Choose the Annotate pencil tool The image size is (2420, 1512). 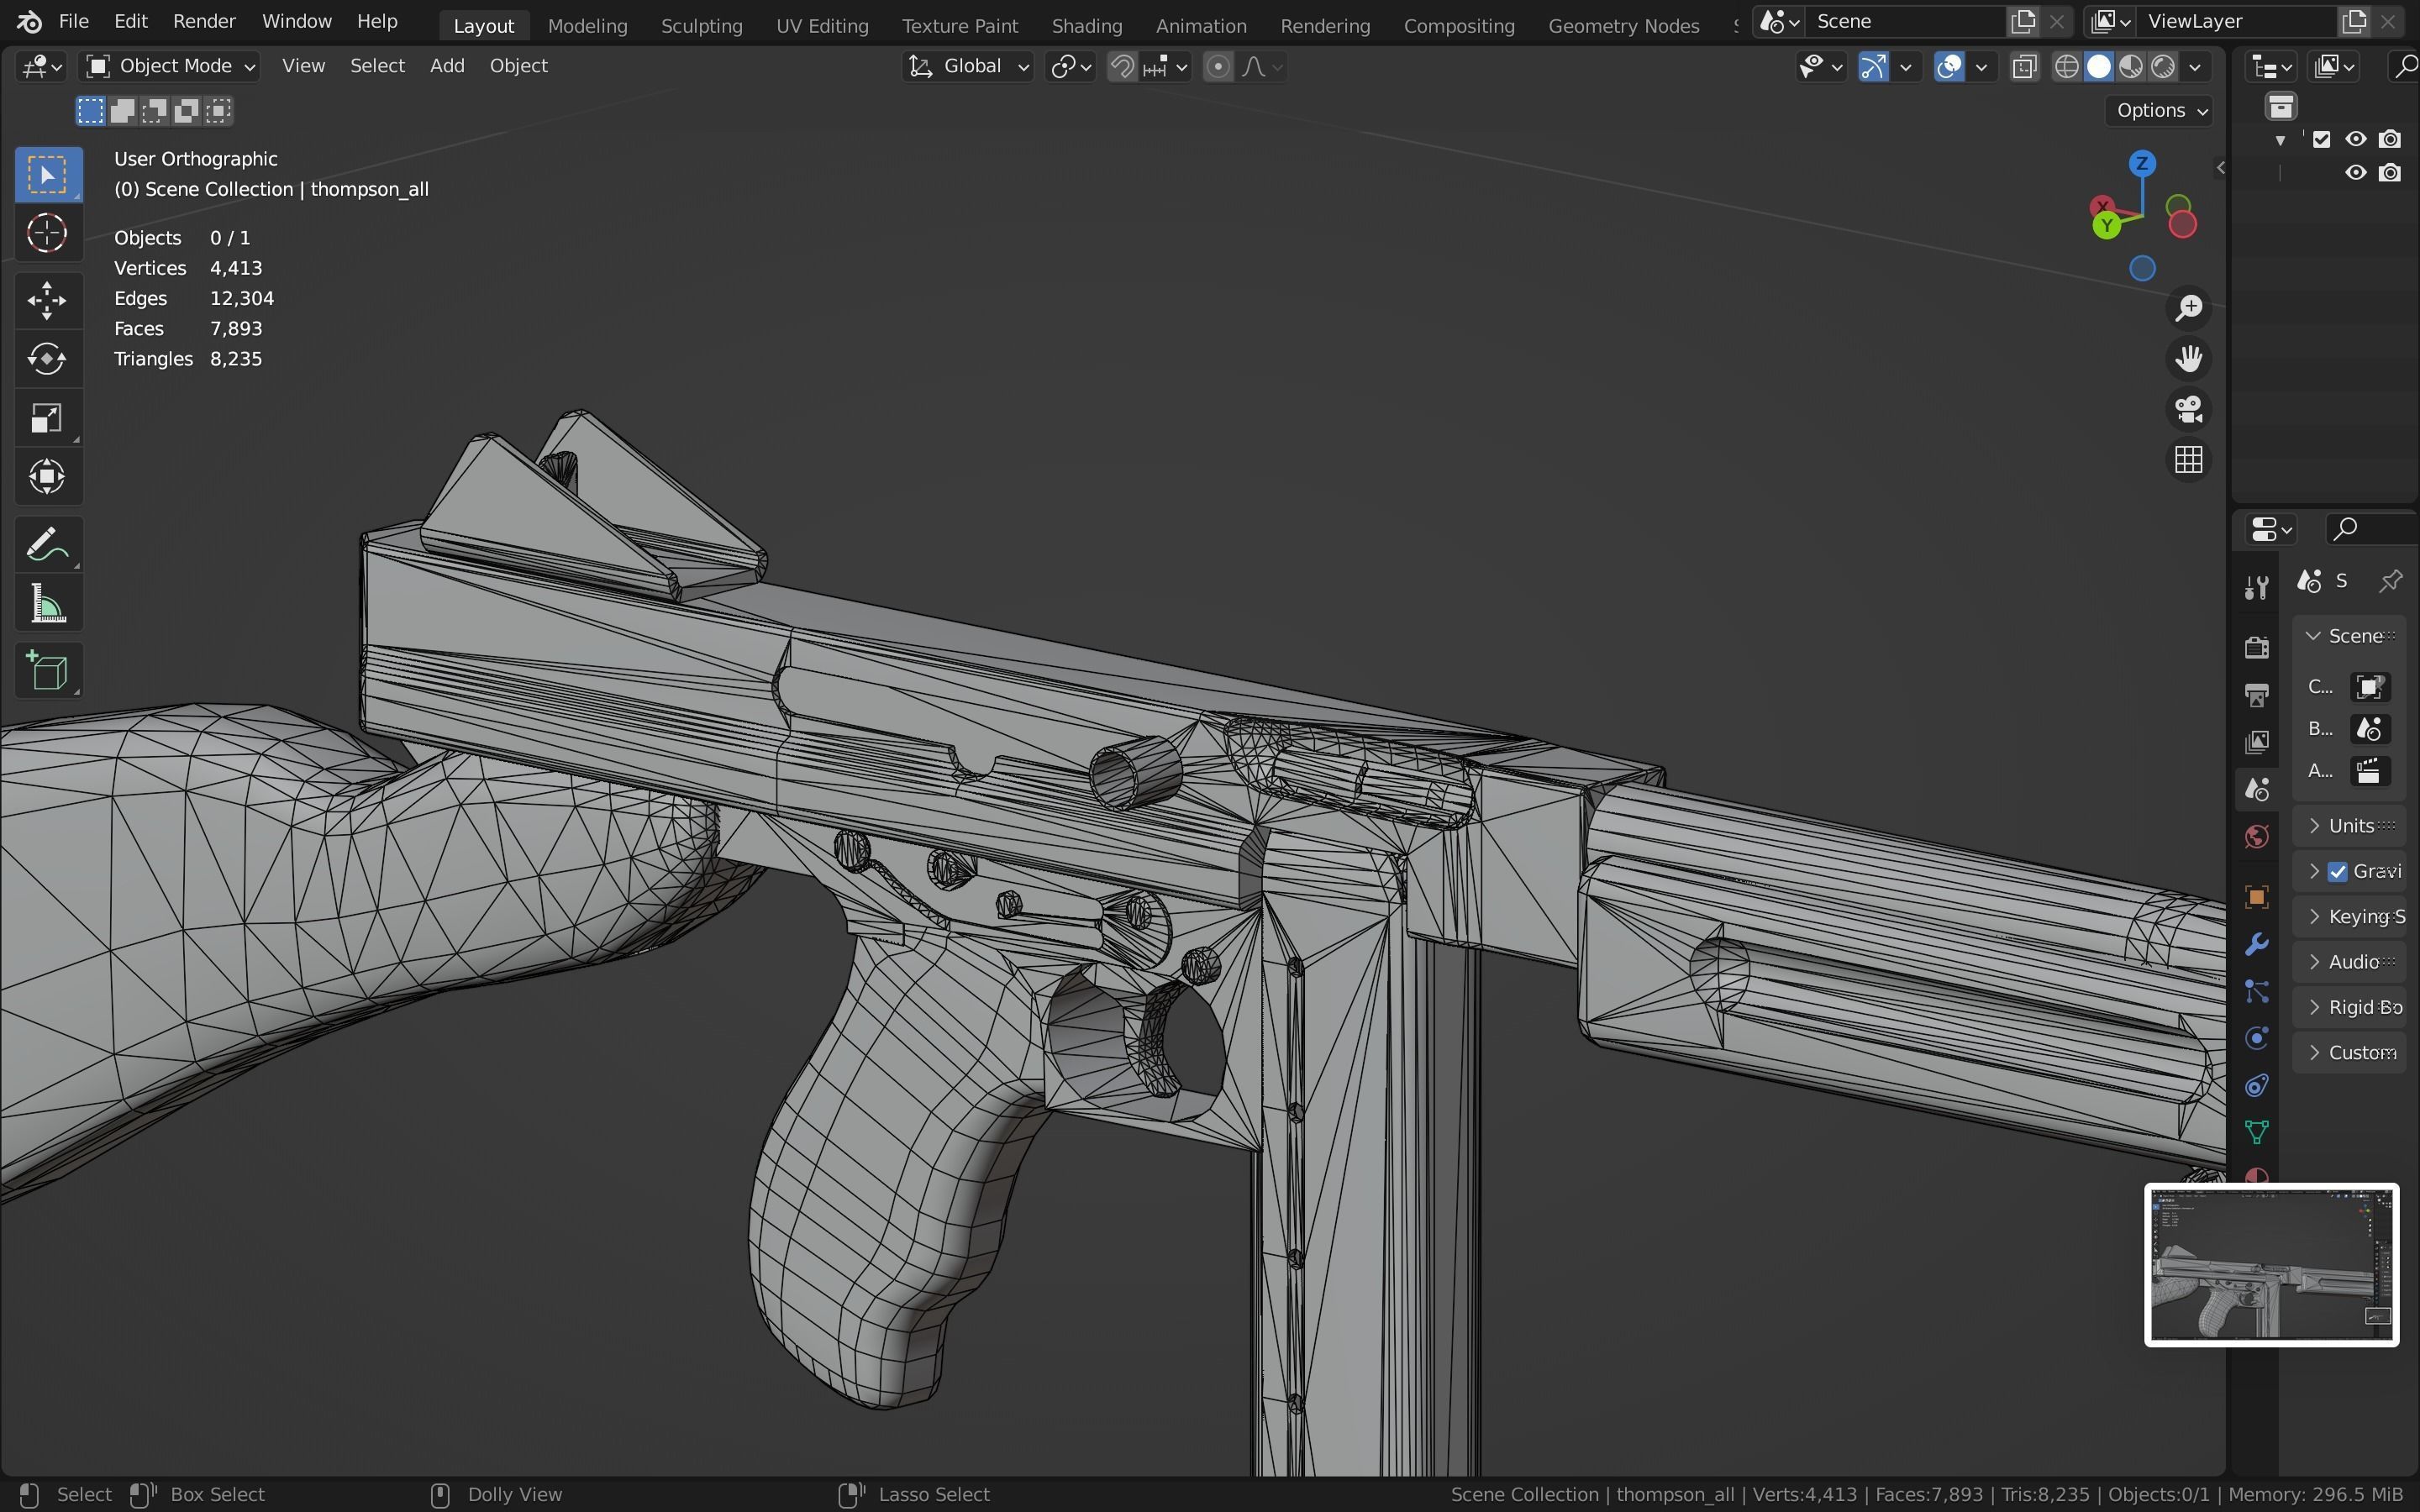47,546
